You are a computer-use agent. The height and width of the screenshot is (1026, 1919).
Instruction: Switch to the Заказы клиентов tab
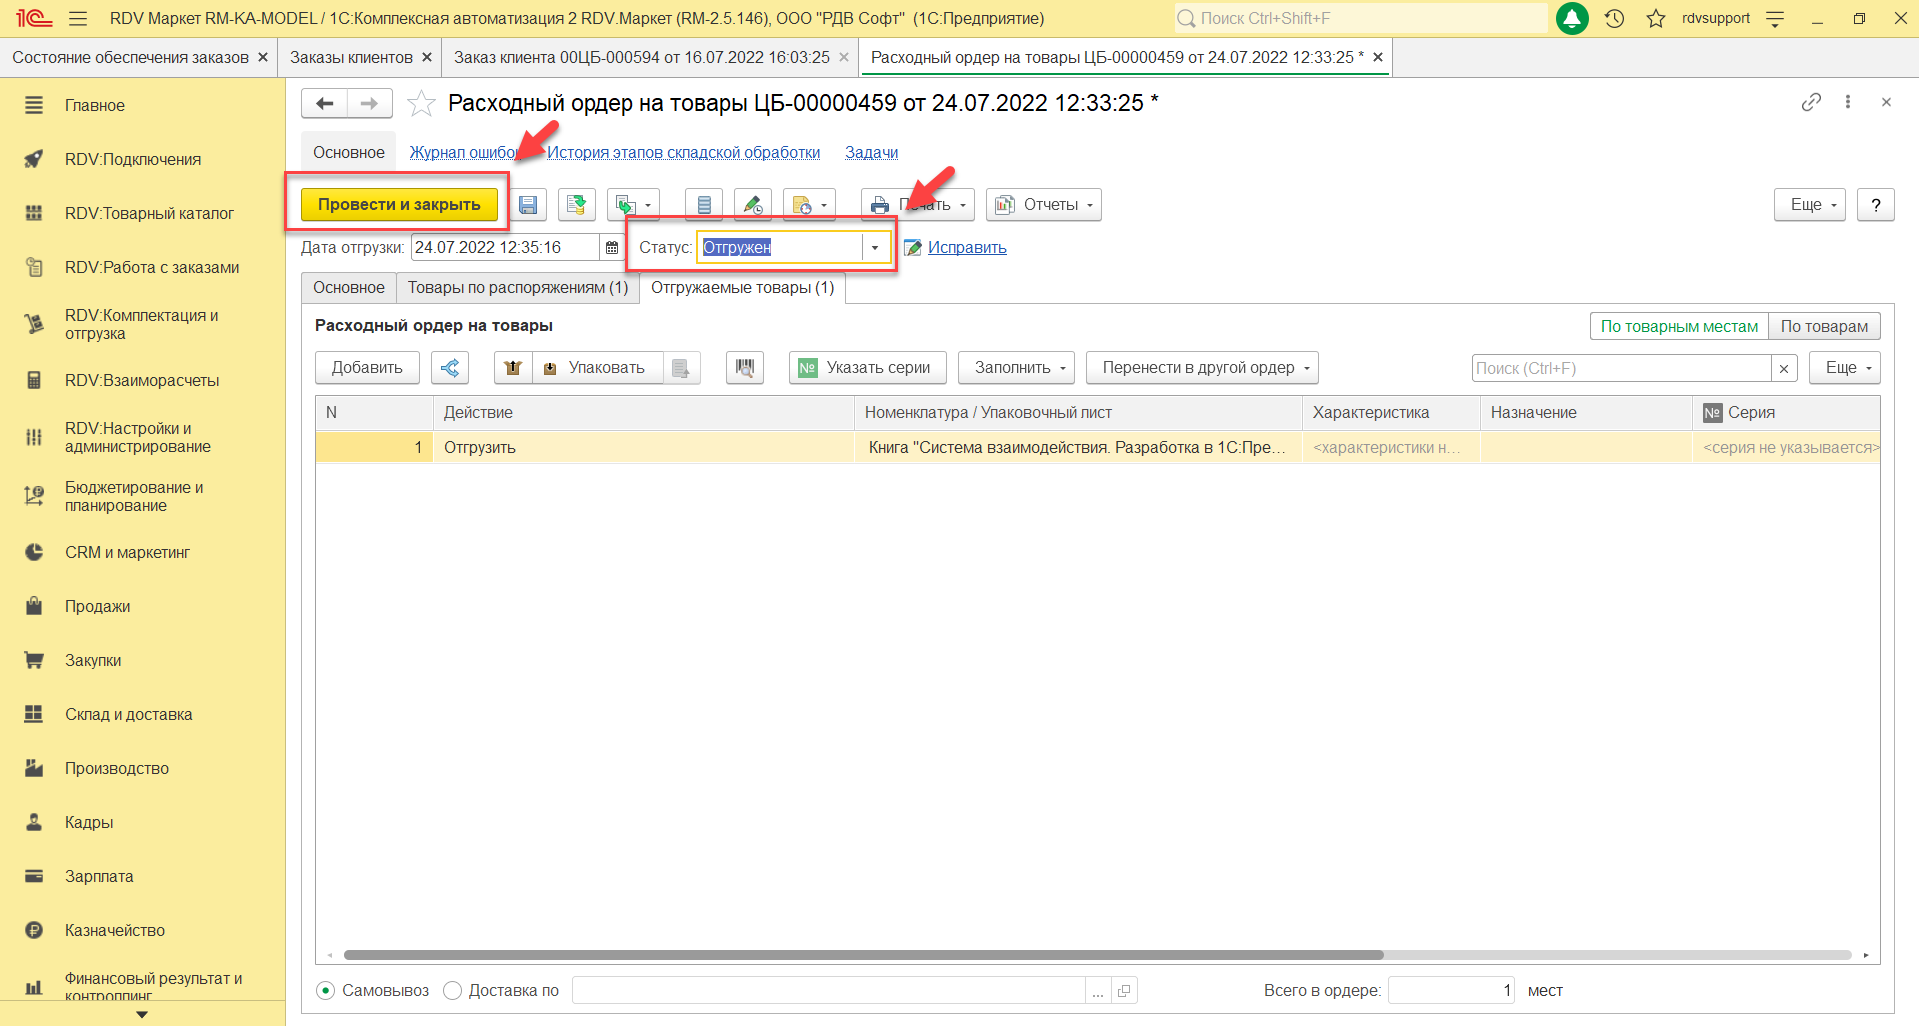coord(351,58)
